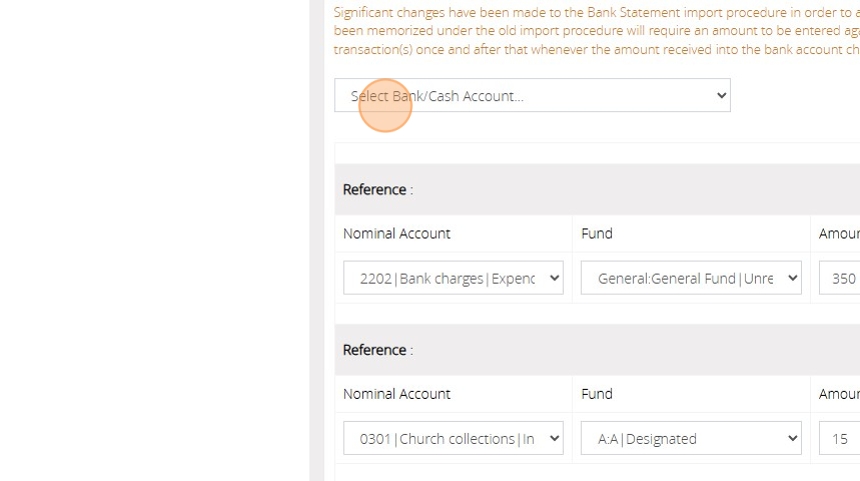Screen dimensions: 860x481
Task: Click the arrow icon beside A:A Designated
Action: click(x=793, y=438)
